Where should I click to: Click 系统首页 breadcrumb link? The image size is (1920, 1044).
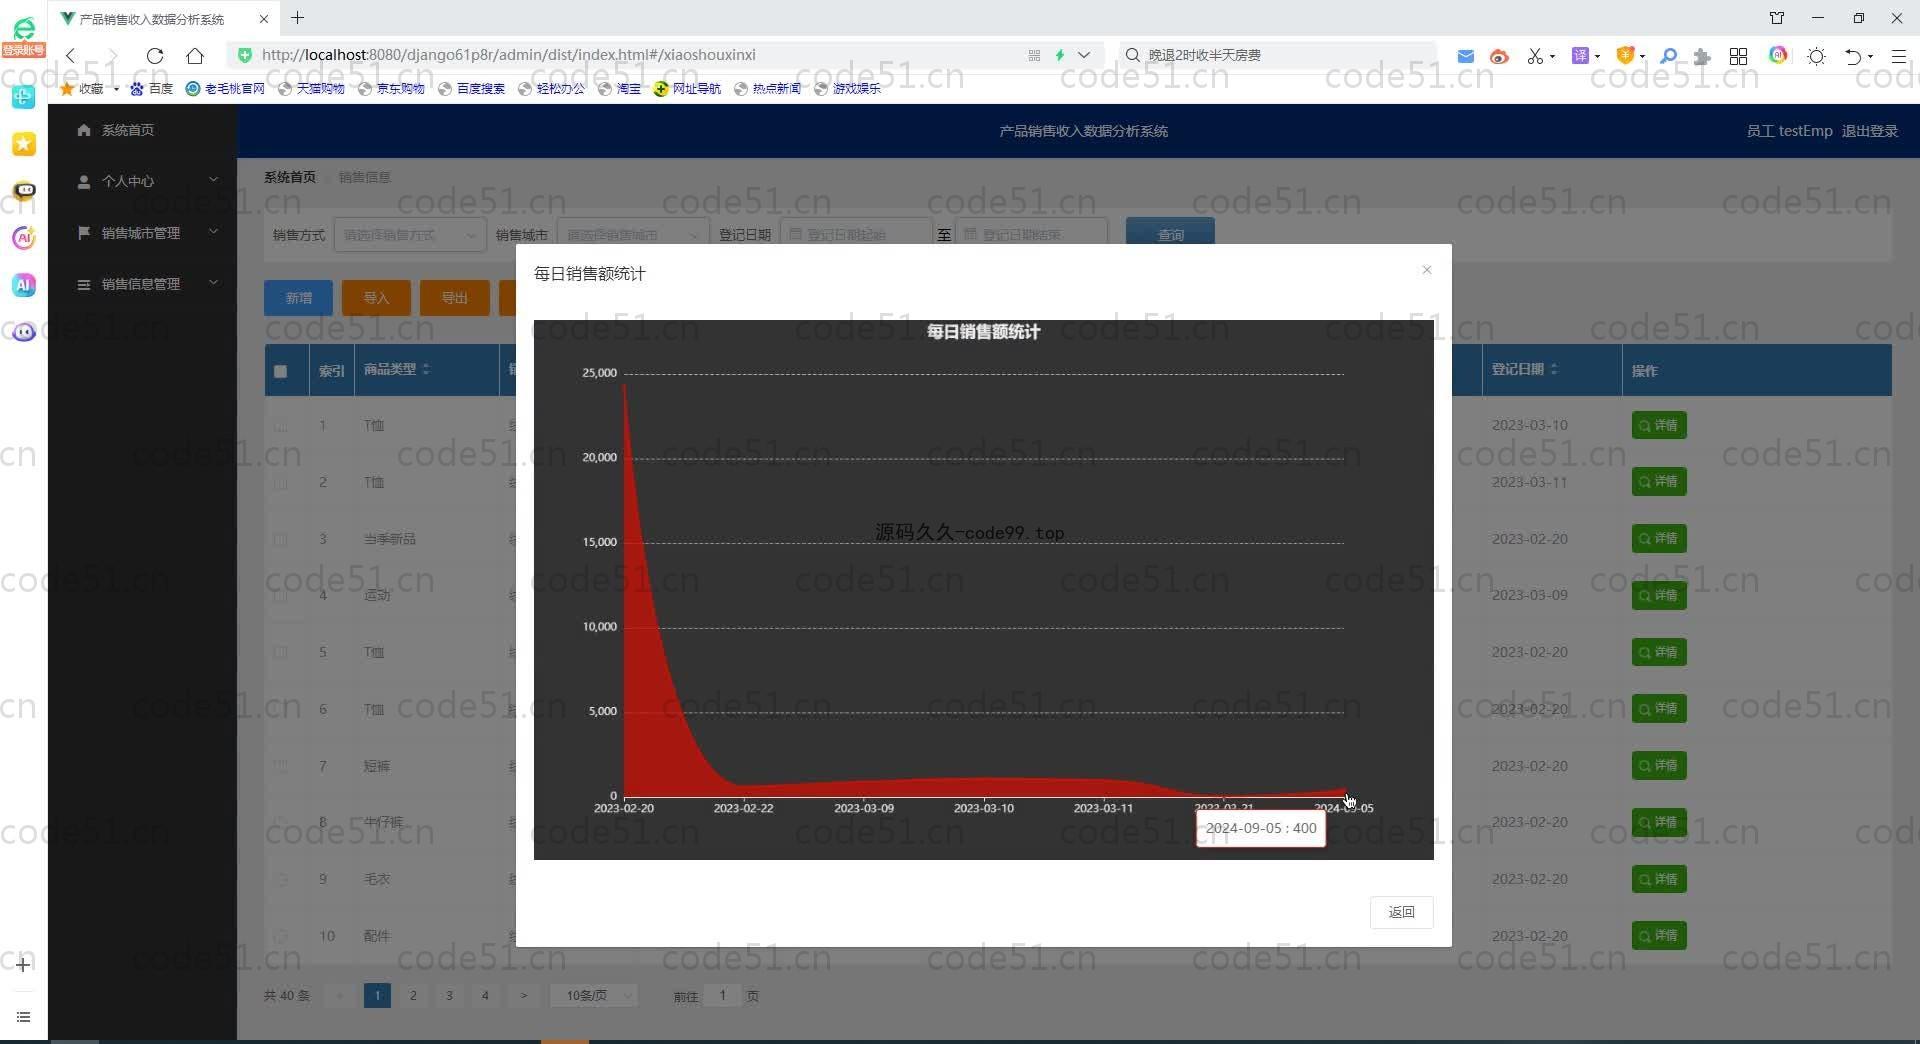coord(290,177)
